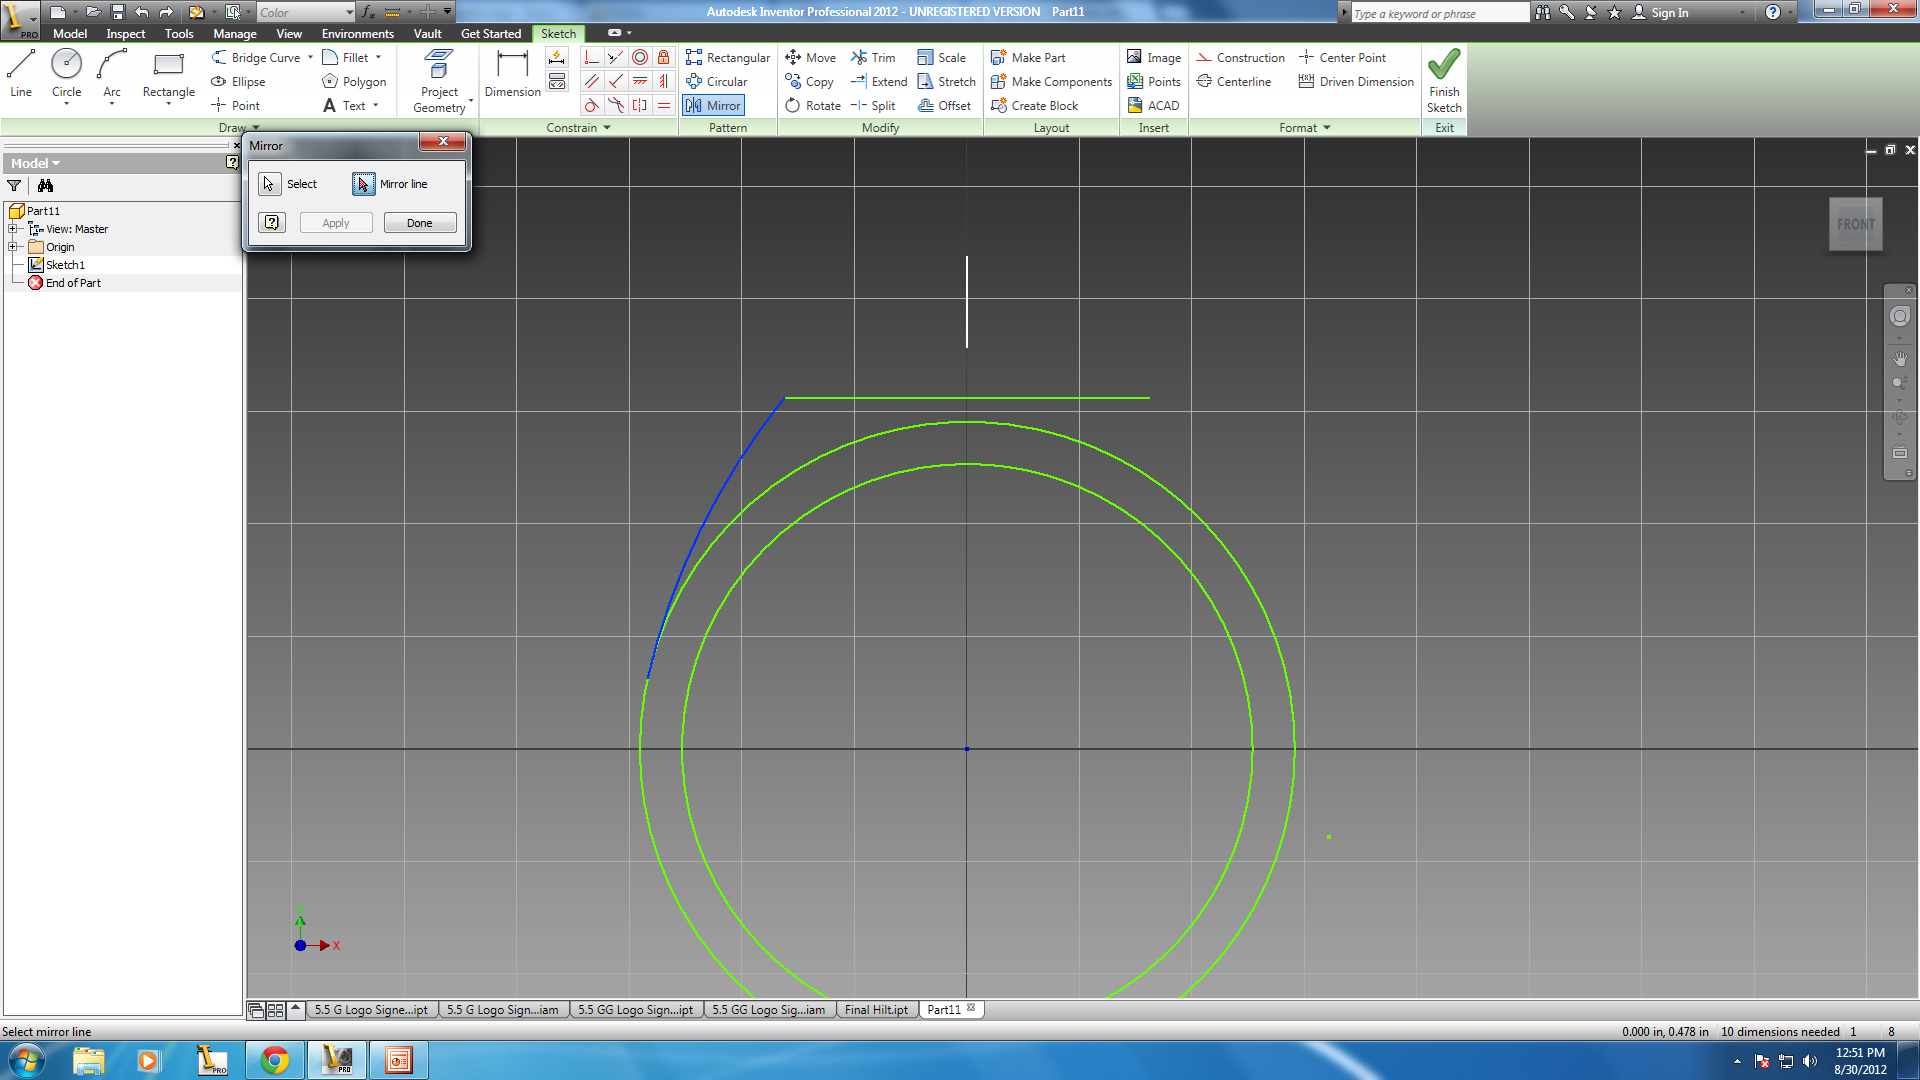Select the Circle tool

pos(66,73)
